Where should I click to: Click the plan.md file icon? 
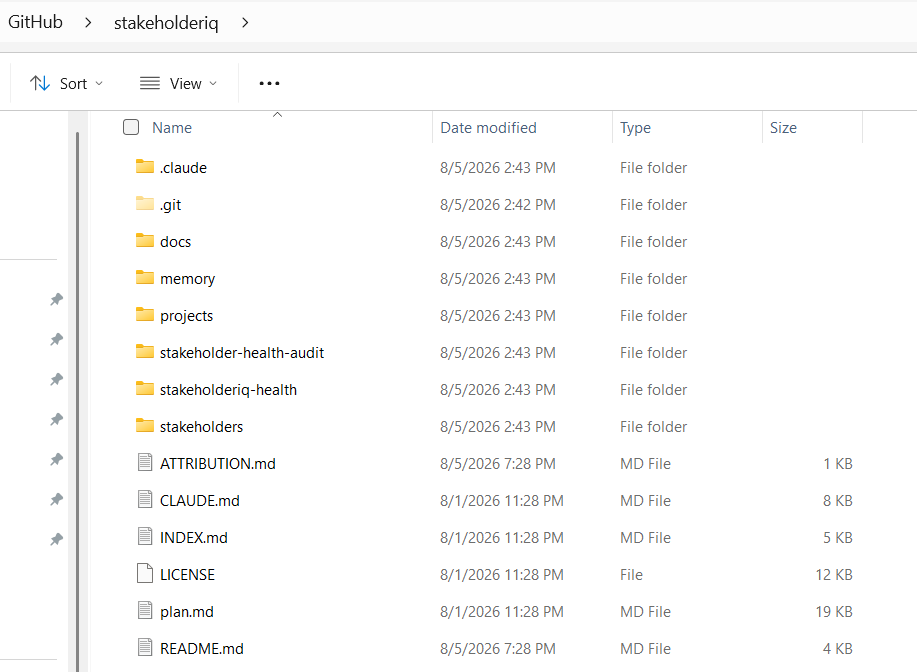point(144,611)
